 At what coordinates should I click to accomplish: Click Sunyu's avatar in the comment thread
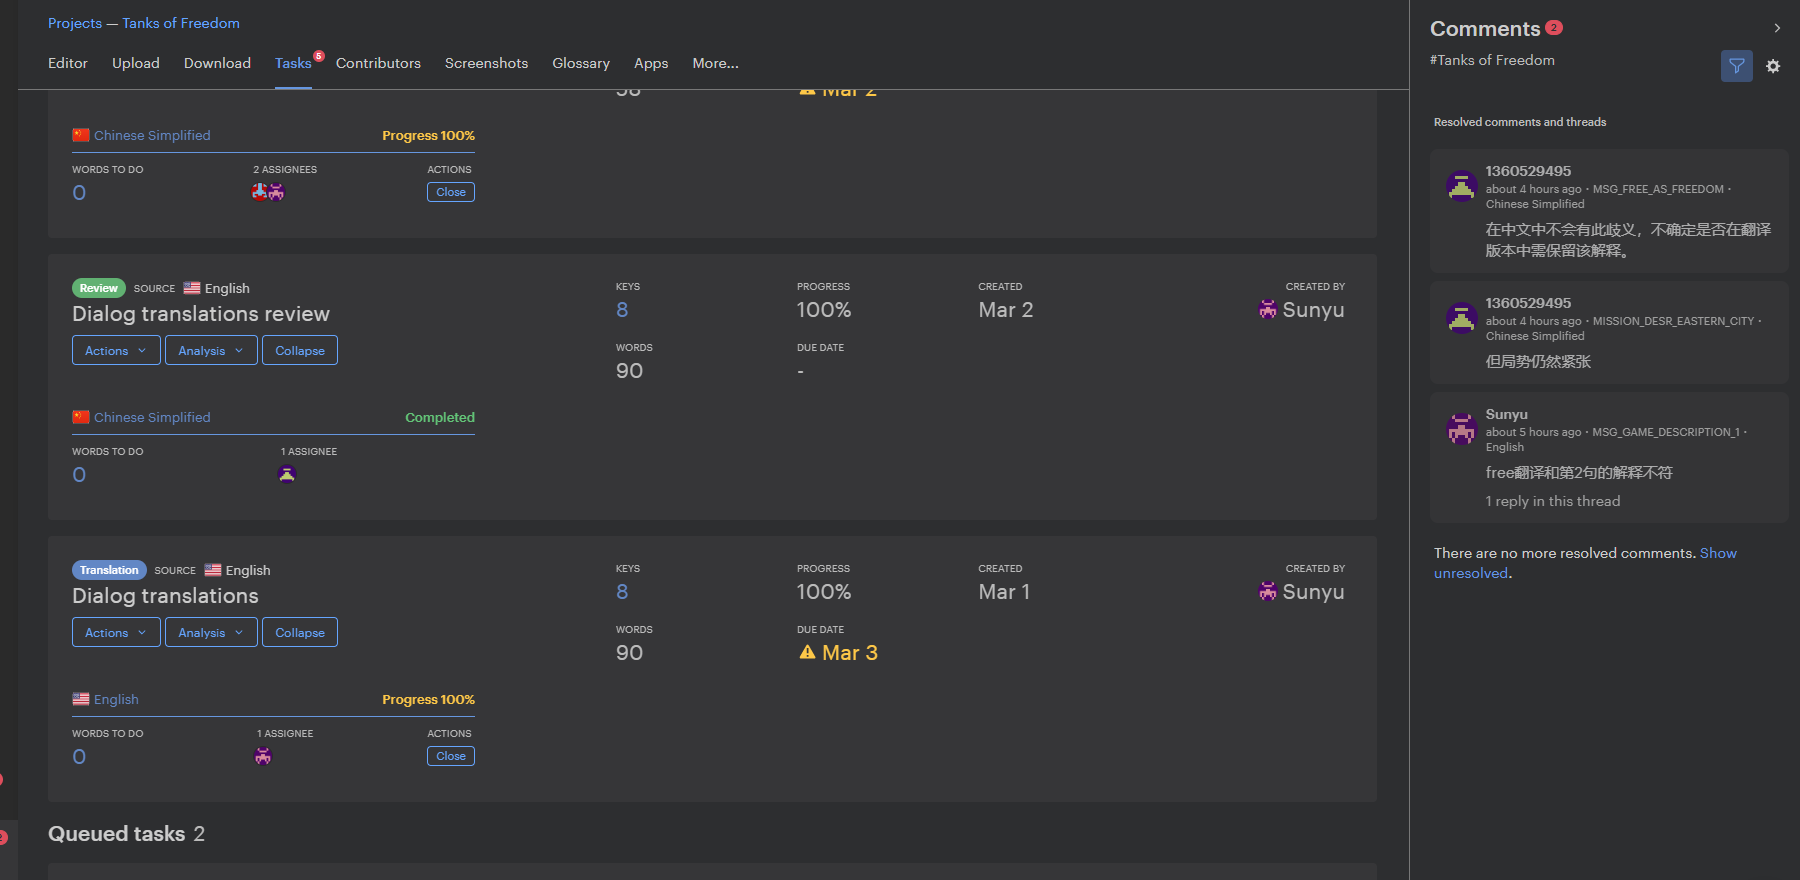(x=1461, y=429)
